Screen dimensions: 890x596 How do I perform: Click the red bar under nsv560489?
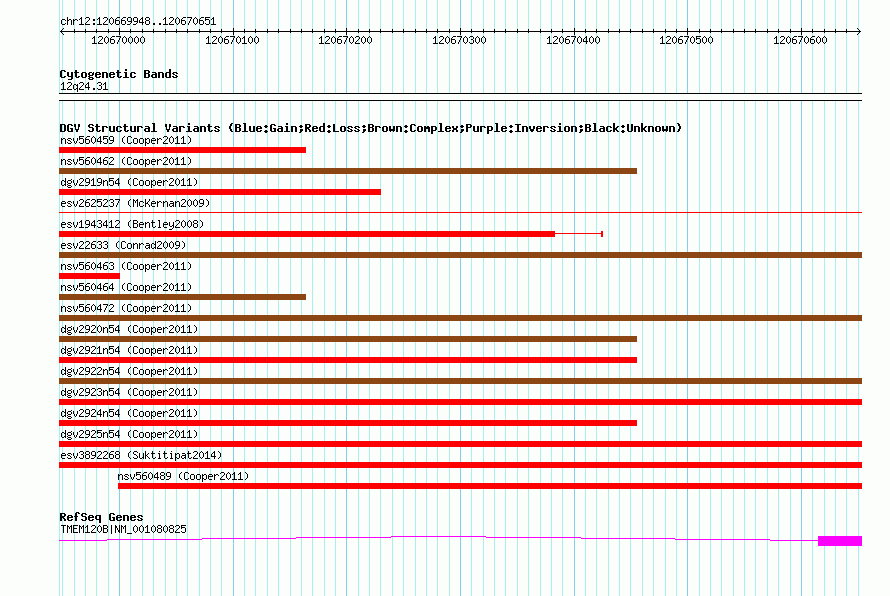(490, 486)
